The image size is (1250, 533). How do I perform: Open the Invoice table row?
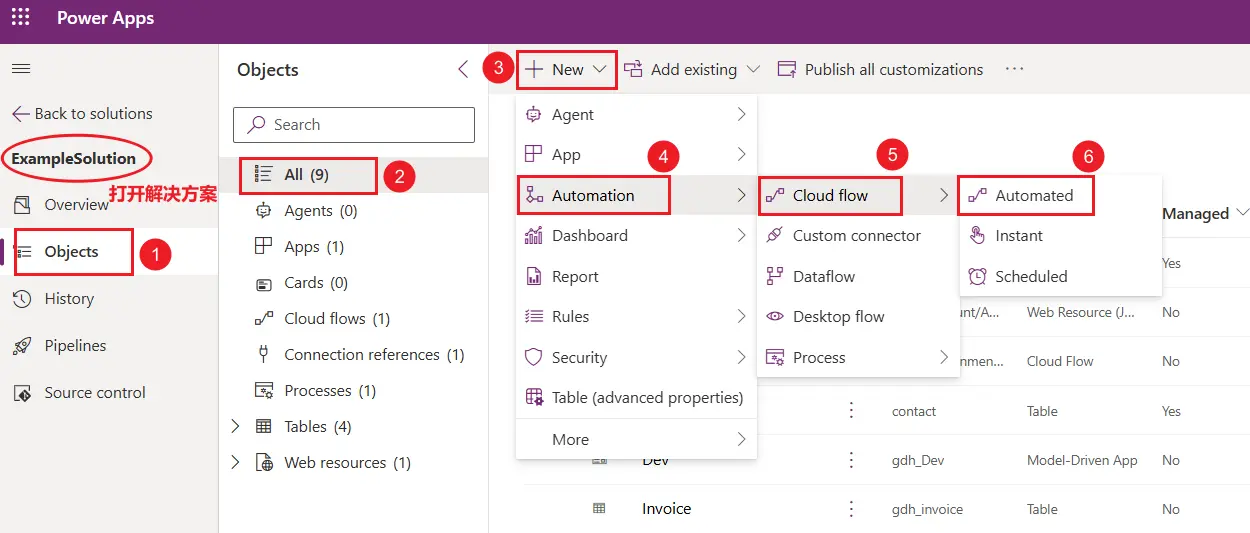[666, 509]
